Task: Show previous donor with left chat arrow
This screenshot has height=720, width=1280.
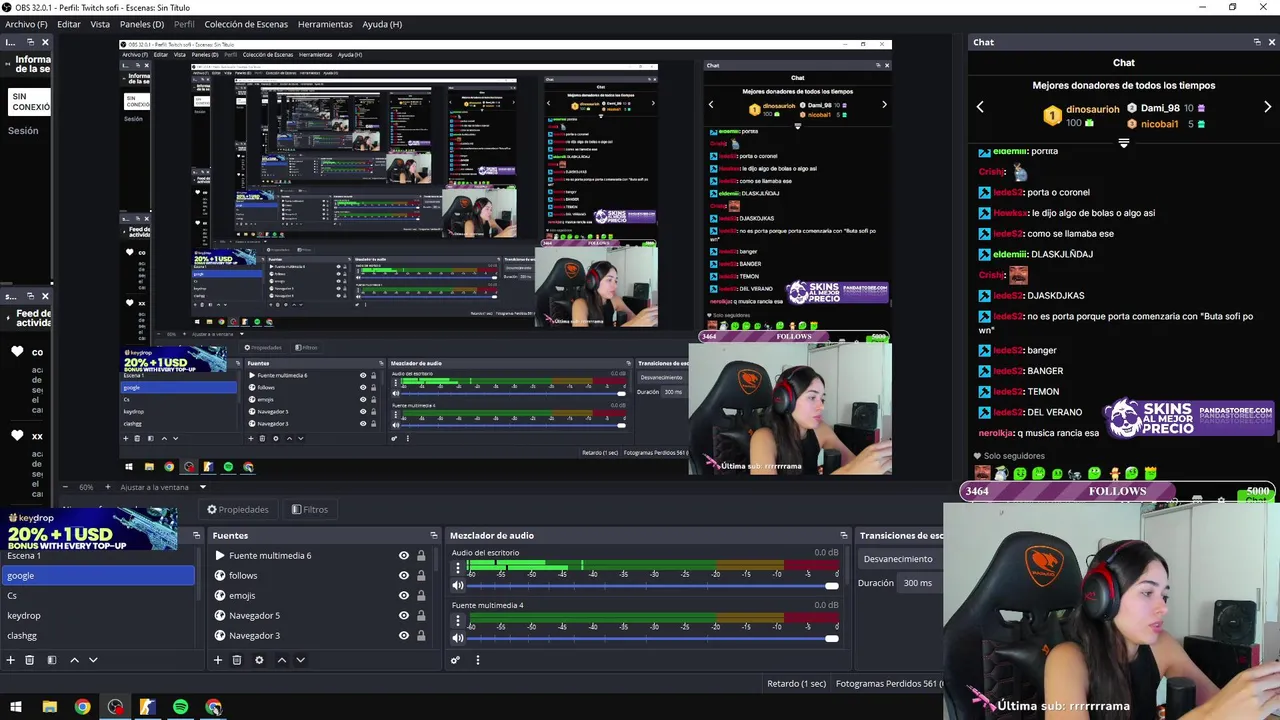Action: coord(980,107)
